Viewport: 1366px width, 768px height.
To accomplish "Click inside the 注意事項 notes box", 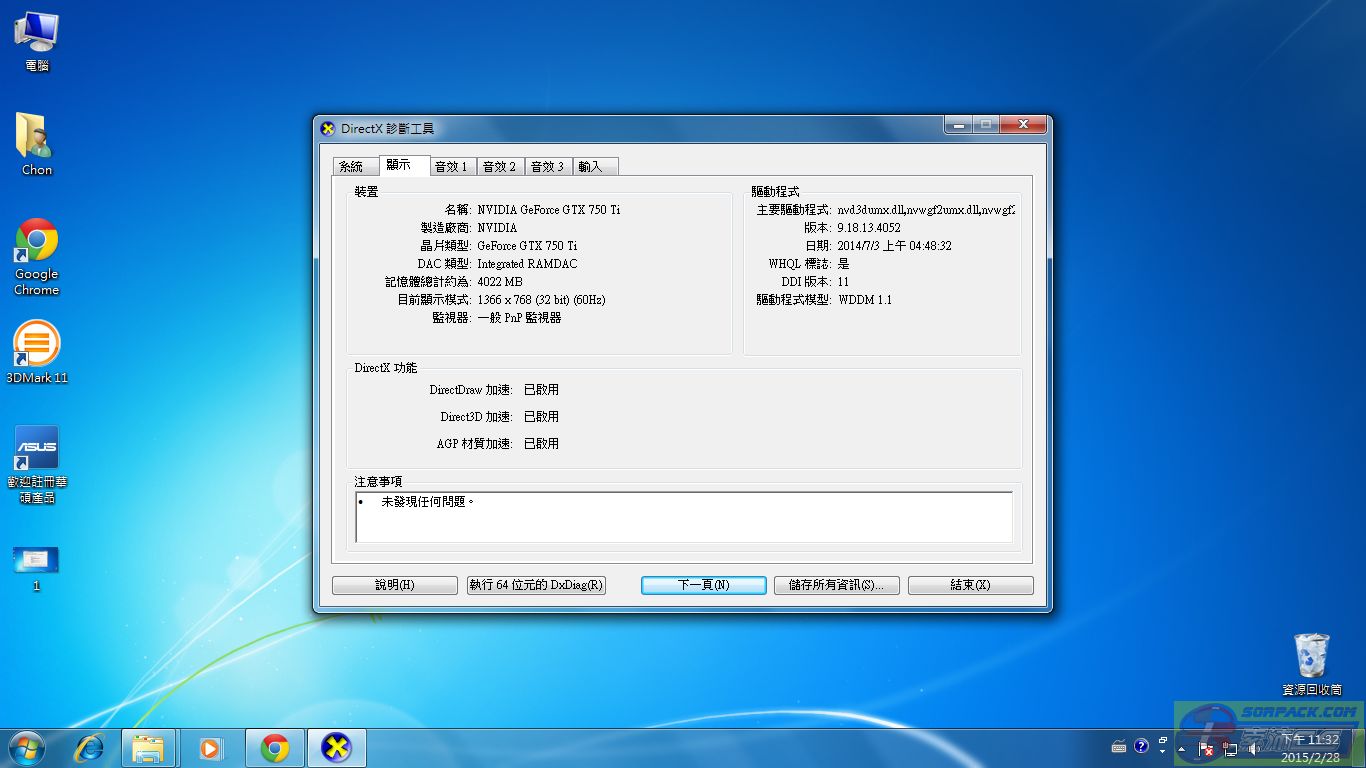I will [x=684, y=517].
